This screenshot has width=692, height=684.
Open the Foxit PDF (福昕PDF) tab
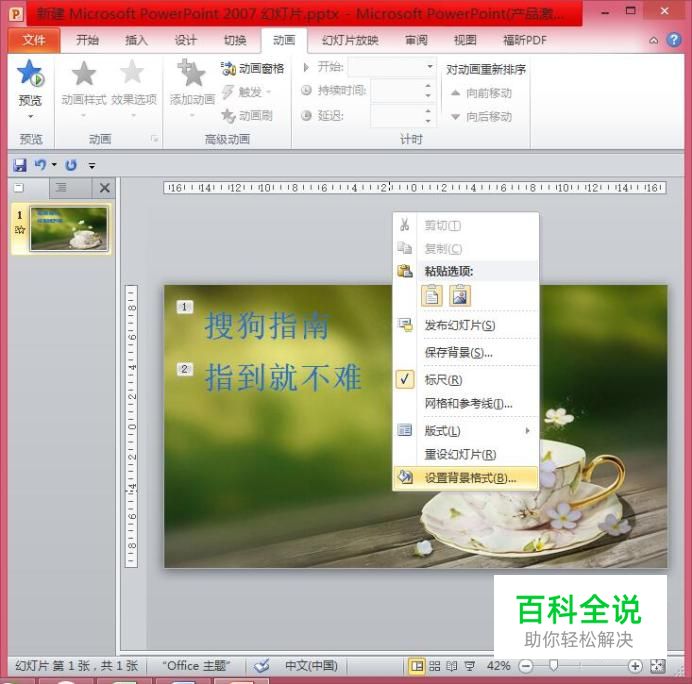tap(525, 41)
